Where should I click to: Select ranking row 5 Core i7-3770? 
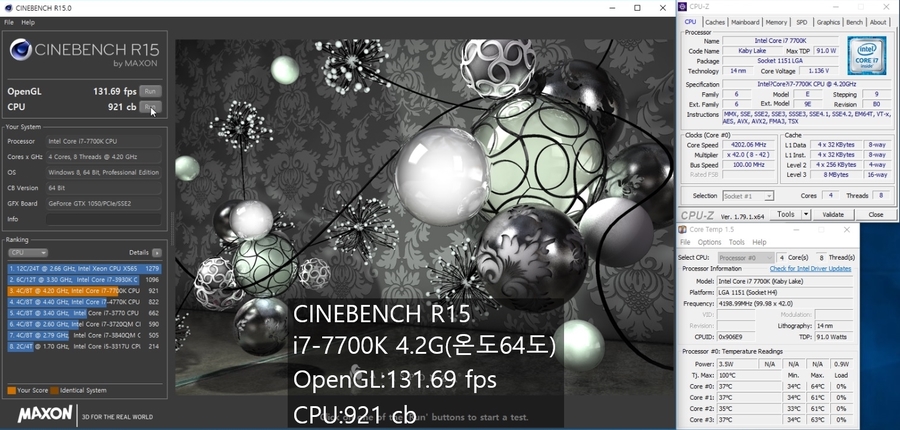(84, 313)
